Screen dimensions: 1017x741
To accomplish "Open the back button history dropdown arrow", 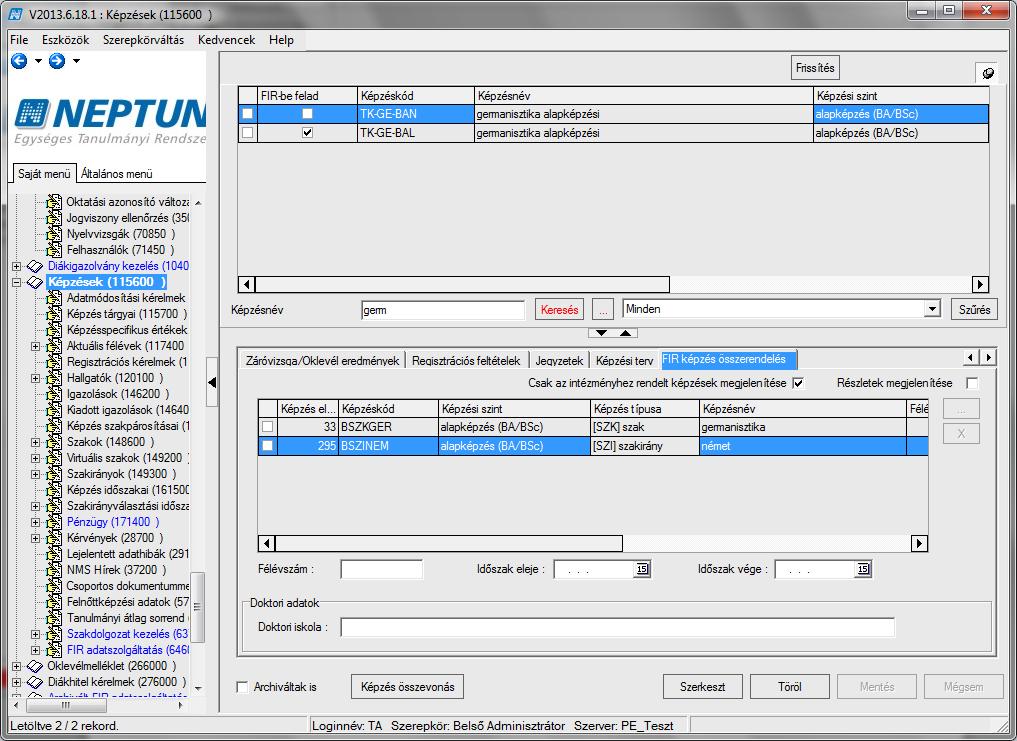I will (x=38, y=61).
